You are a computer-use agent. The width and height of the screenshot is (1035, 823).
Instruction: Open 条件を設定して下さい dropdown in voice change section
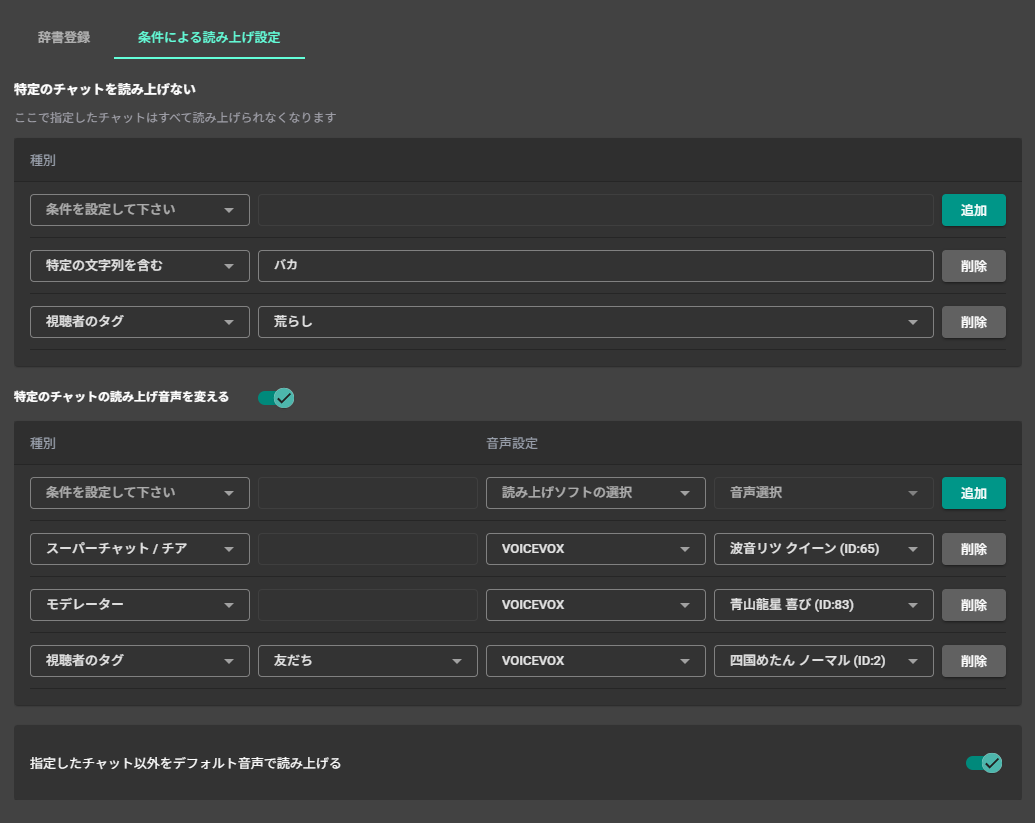coord(140,493)
